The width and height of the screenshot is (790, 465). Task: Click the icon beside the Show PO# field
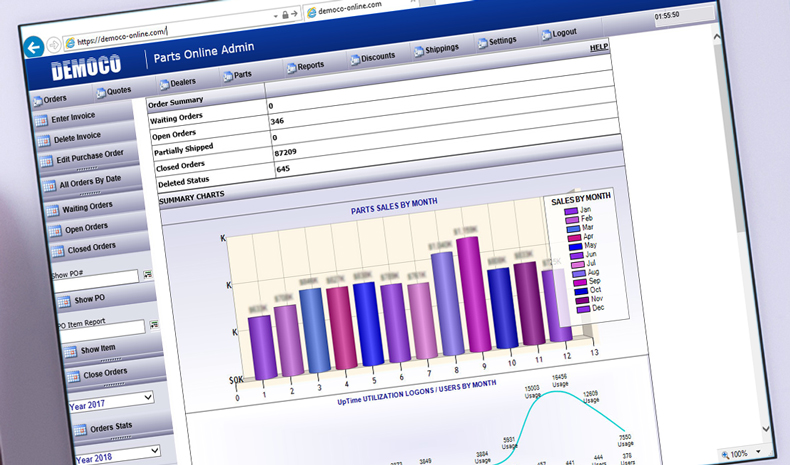[147, 273]
